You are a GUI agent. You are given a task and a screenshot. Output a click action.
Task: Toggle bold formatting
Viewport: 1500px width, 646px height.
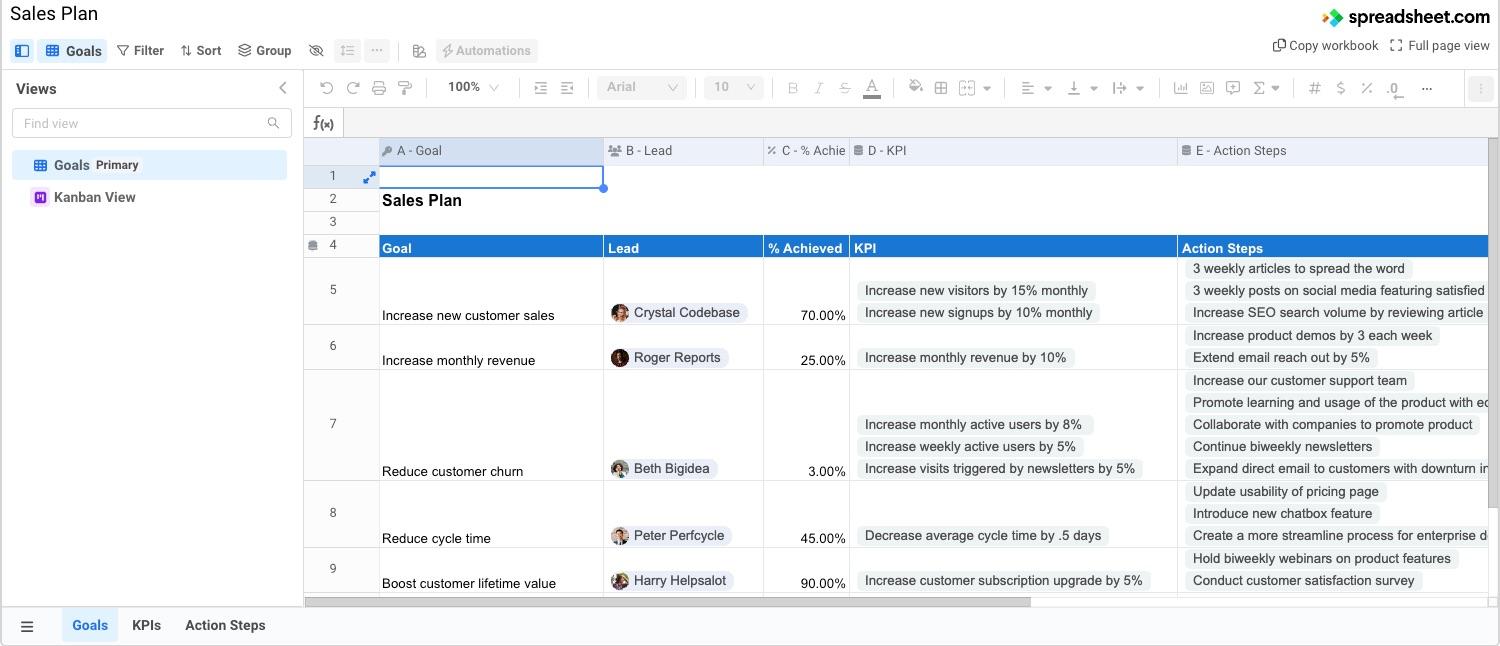tap(792, 87)
